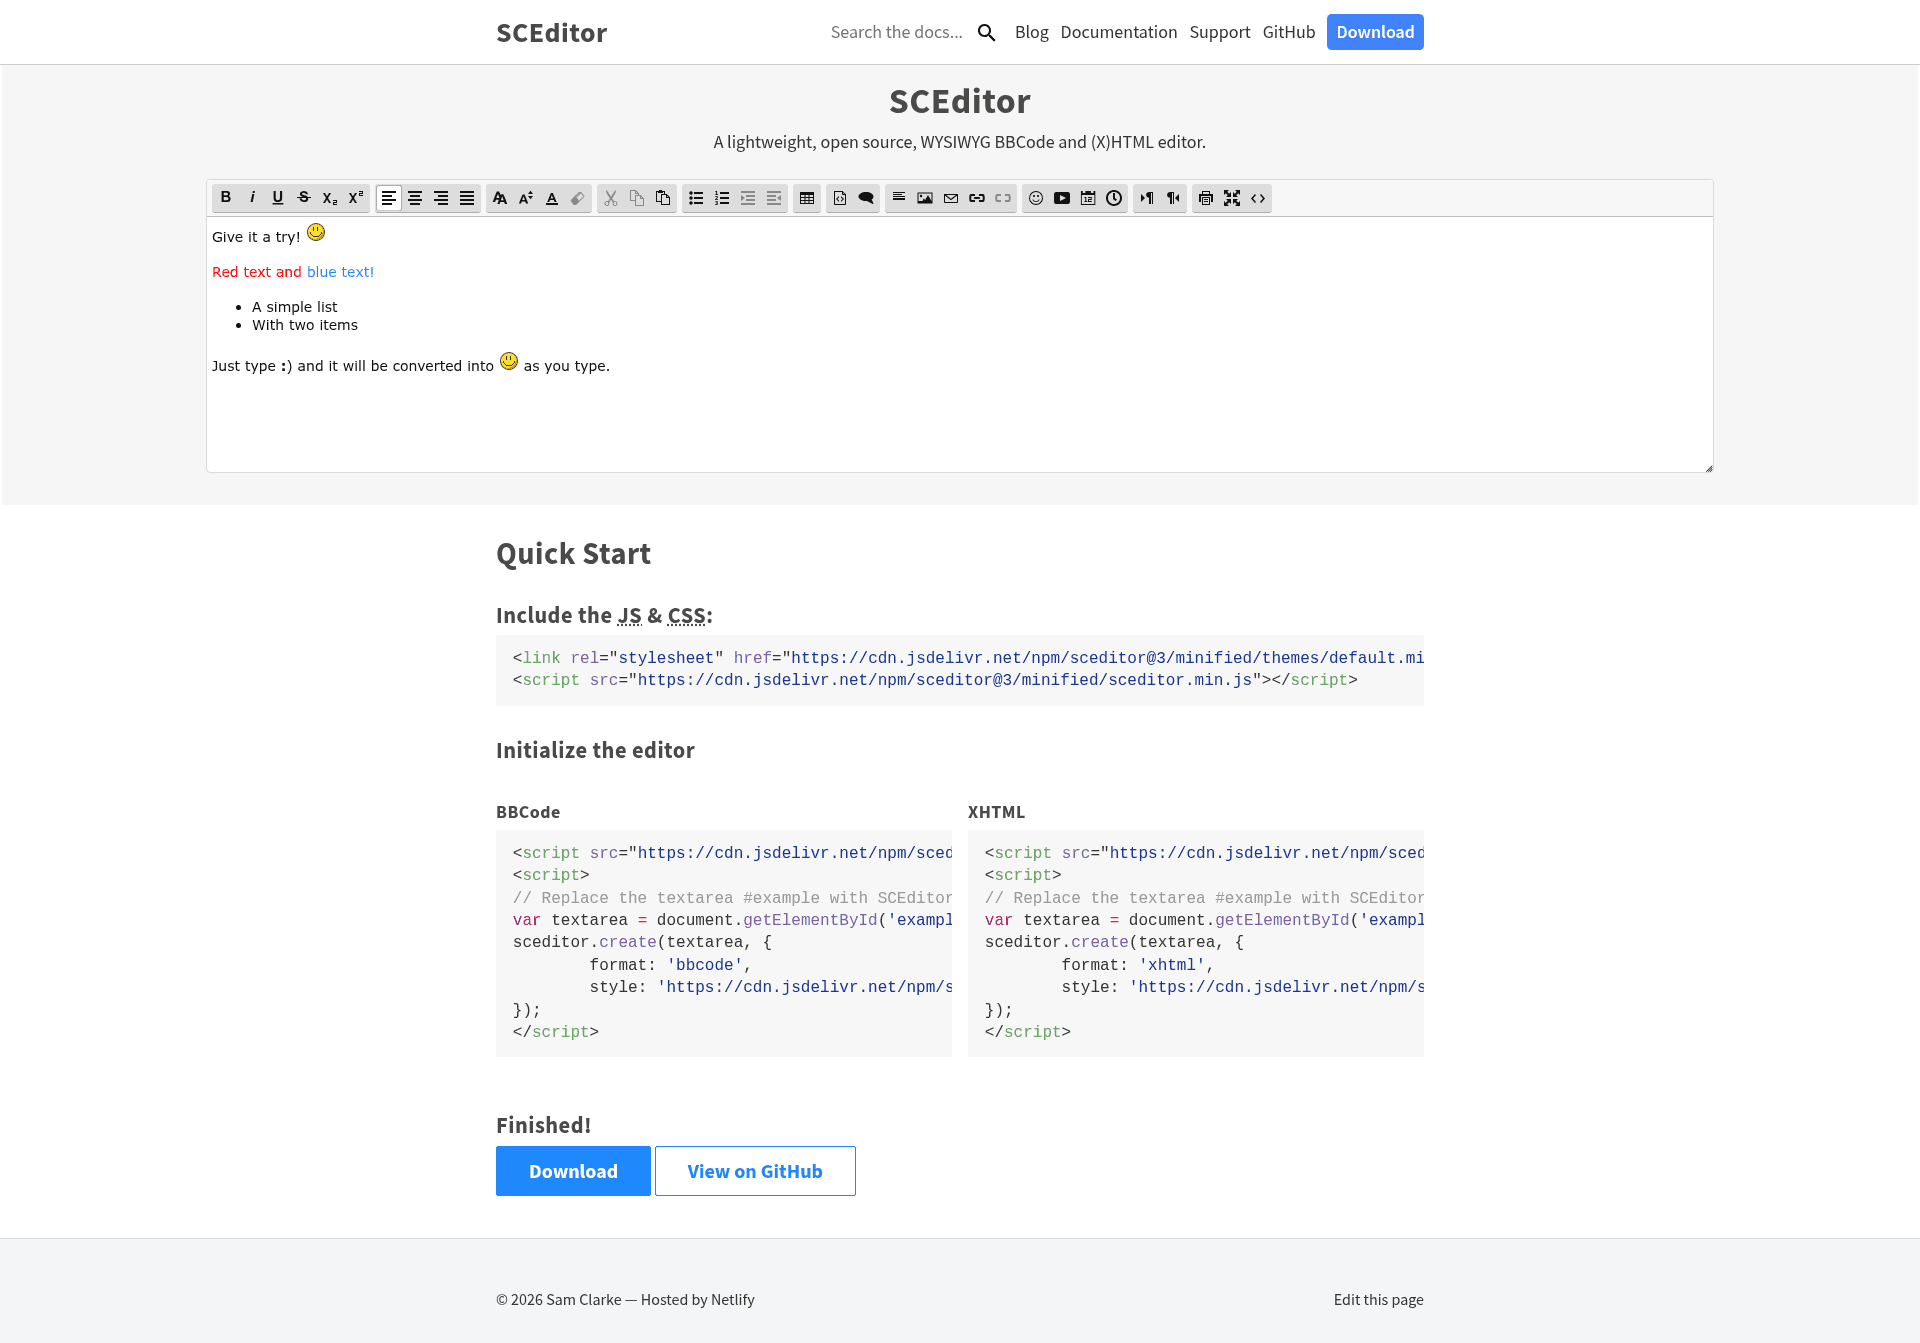Apply subscript formatting
Viewport: 1920px width, 1343px height.
coord(330,198)
